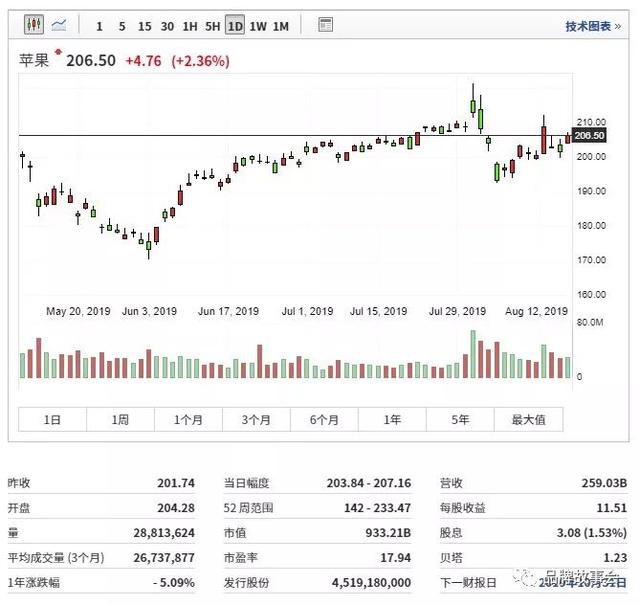Select the 5 minute interval
Image resolution: width=640 pixels, height=605 pixels.
122,27
